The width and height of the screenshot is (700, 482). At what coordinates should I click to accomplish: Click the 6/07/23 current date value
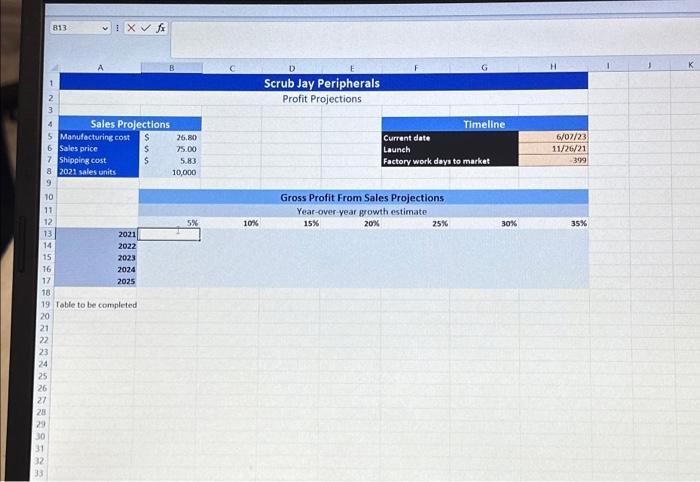(554, 137)
